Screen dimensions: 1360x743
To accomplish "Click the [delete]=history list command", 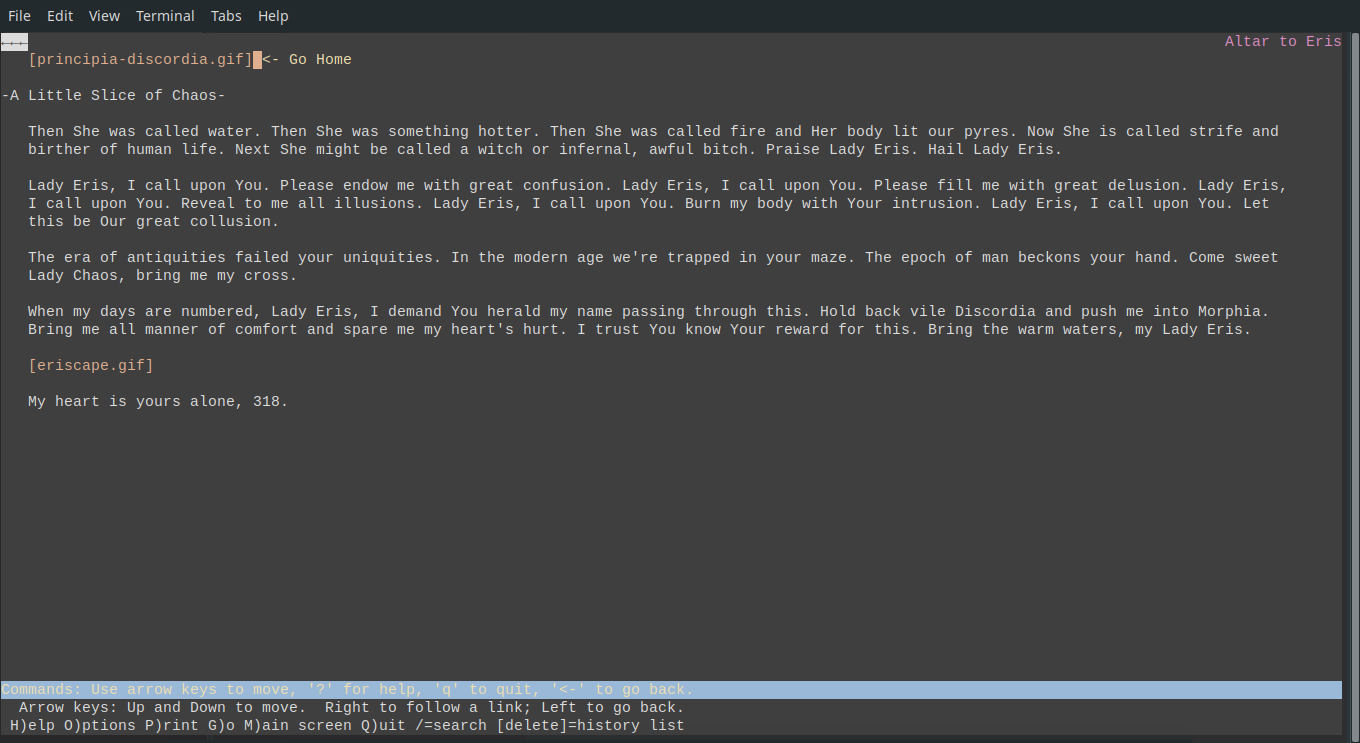I will [590, 726].
